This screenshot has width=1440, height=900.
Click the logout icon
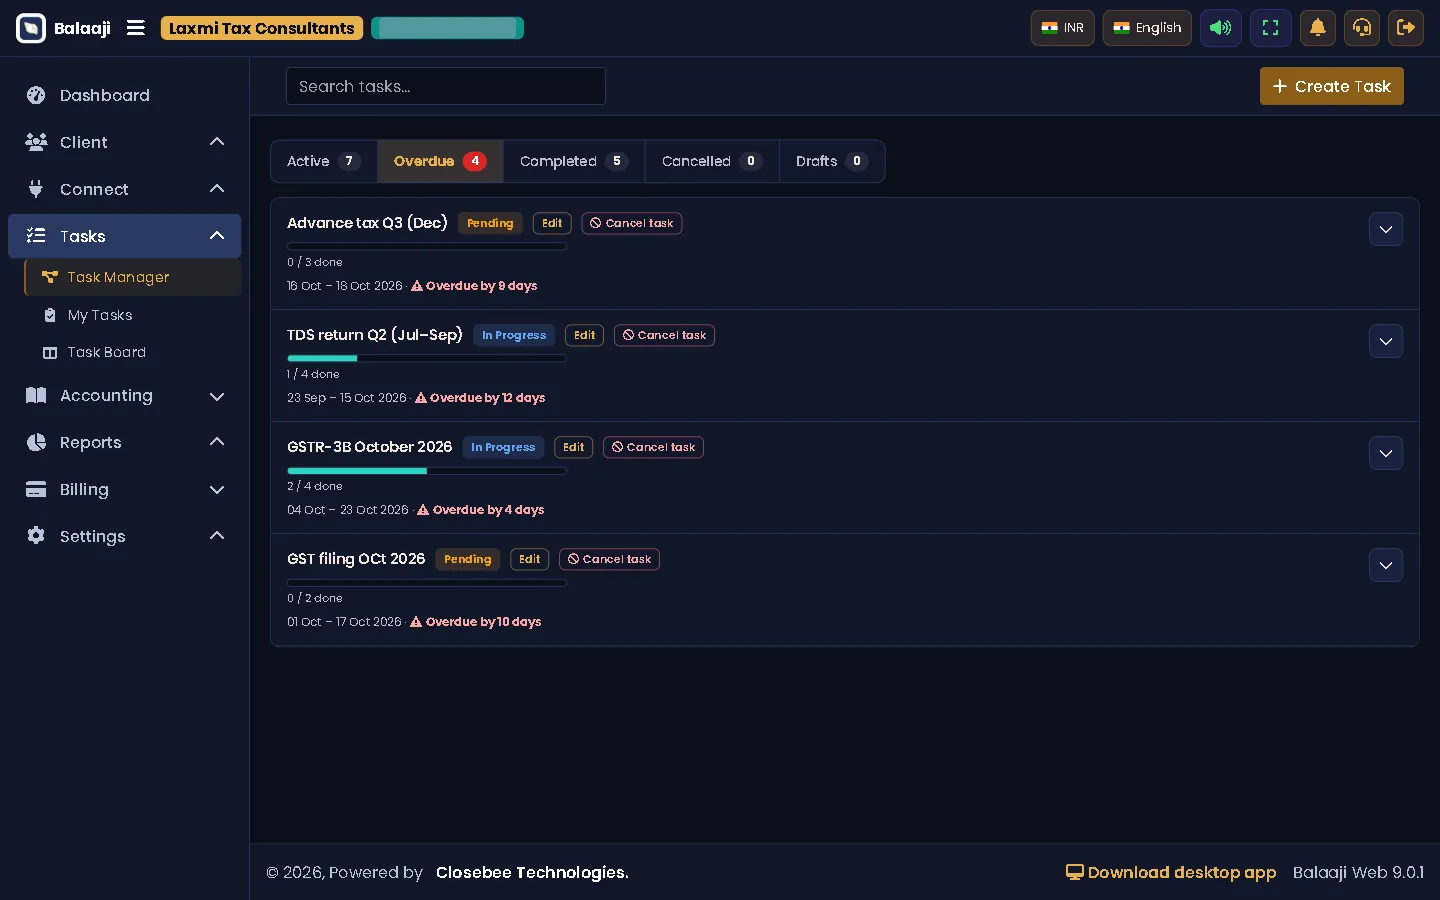click(x=1406, y=28)
